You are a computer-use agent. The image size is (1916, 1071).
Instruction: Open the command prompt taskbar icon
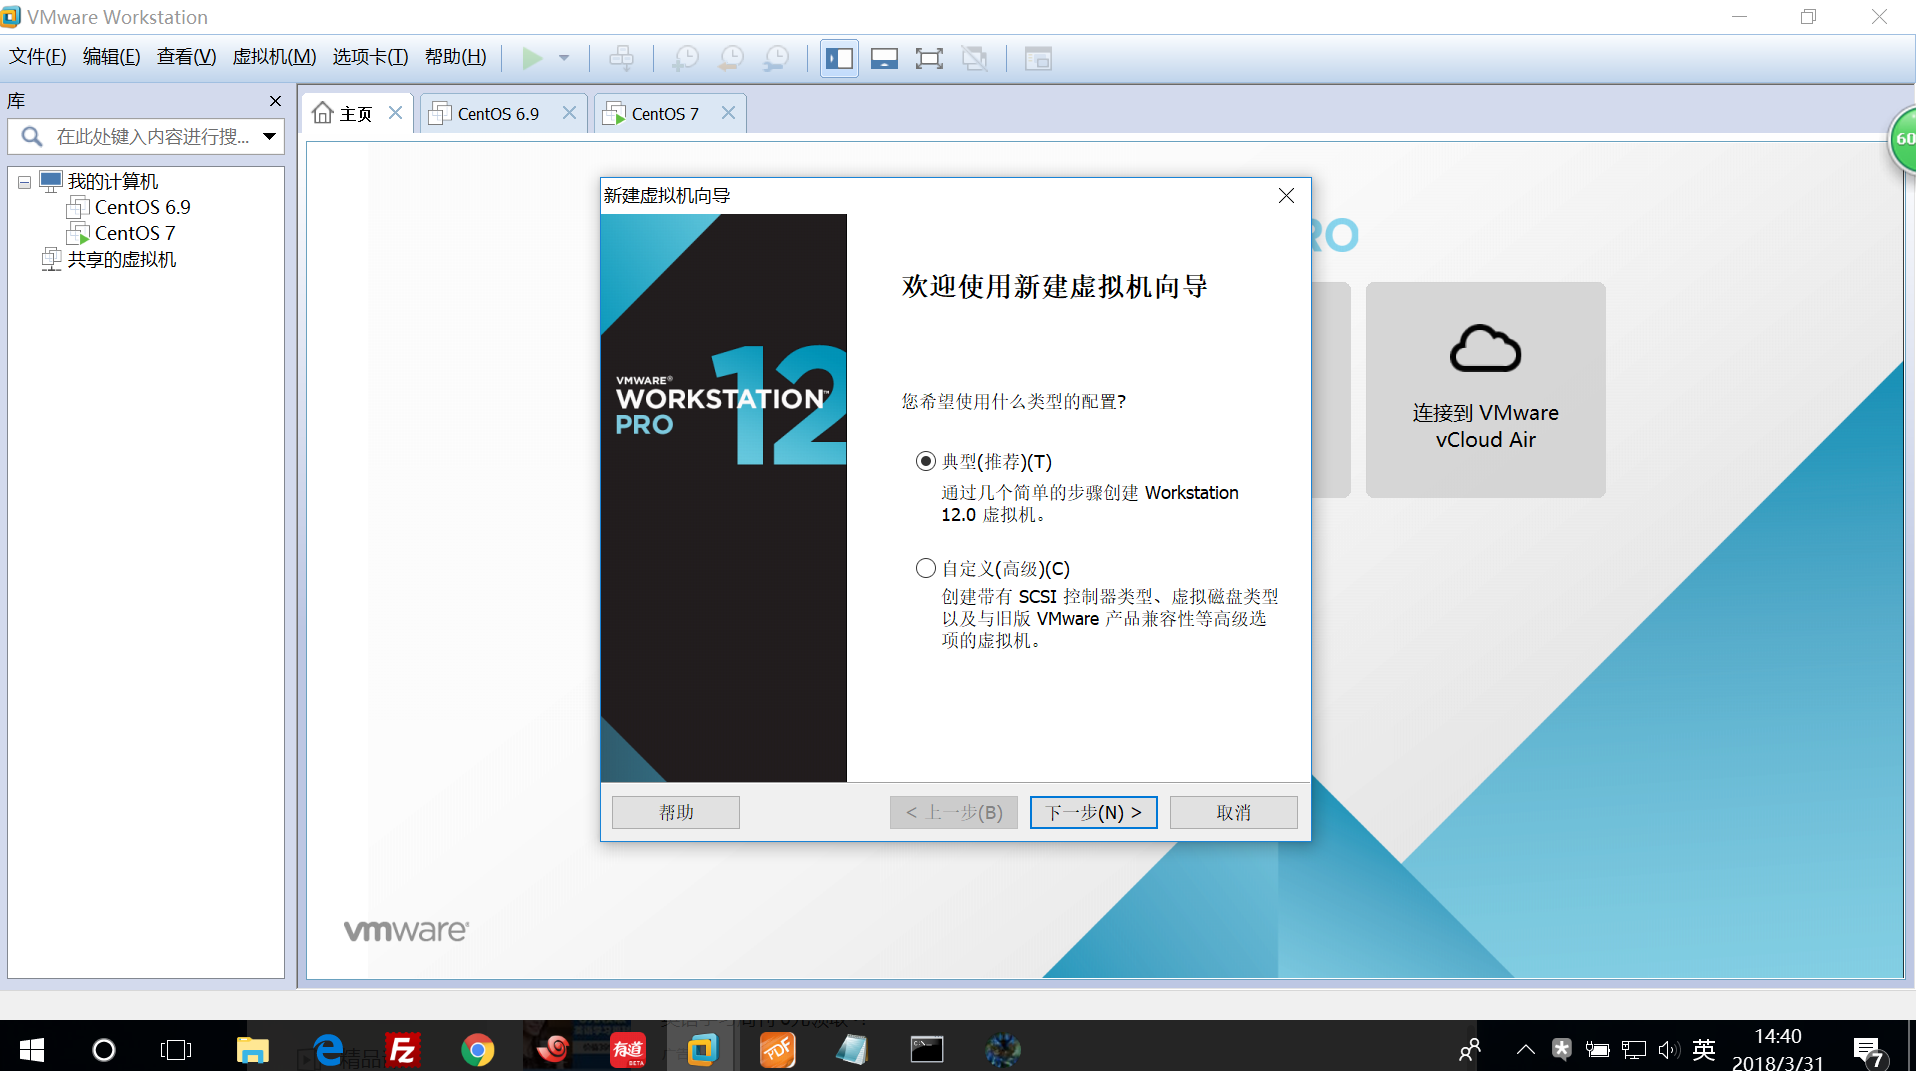[x=927, y=1049]
